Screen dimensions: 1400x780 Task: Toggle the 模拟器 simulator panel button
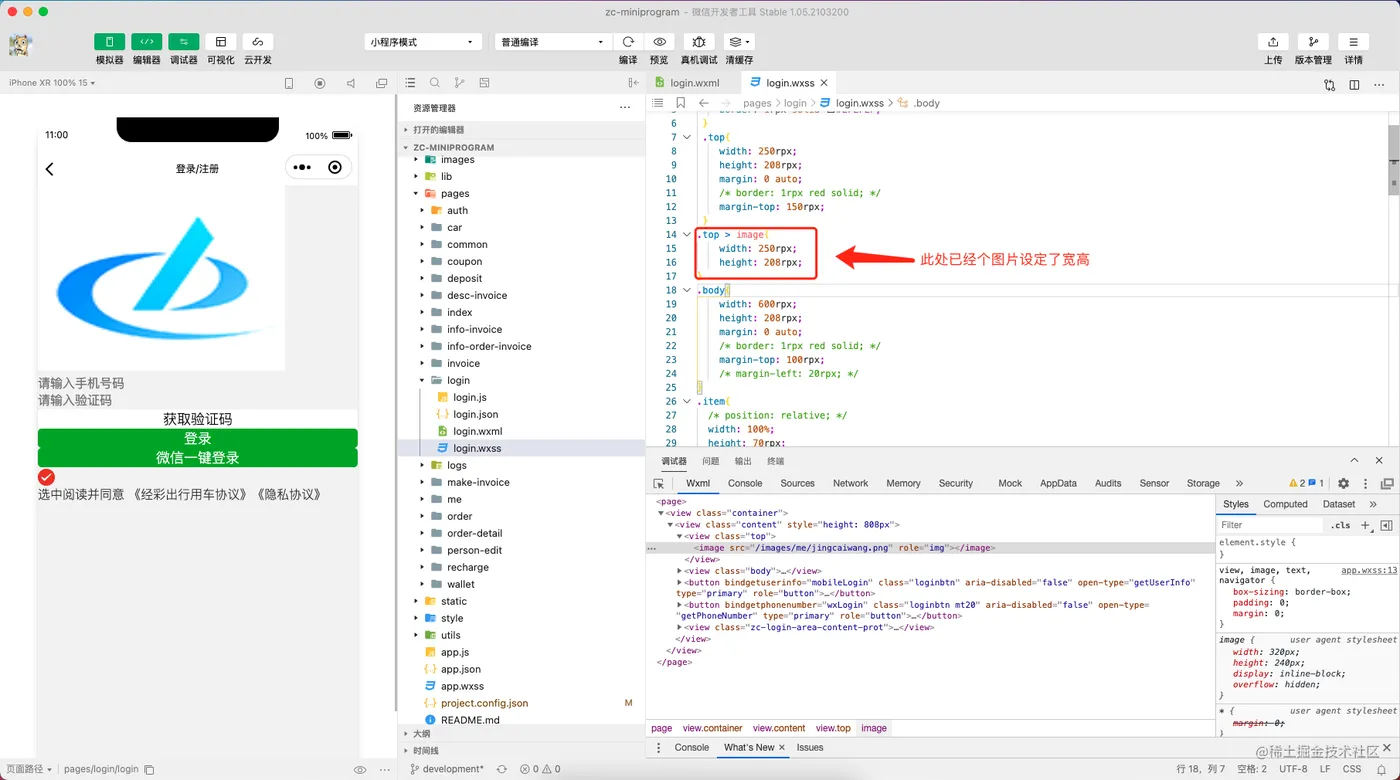click(x=110, y=42)
